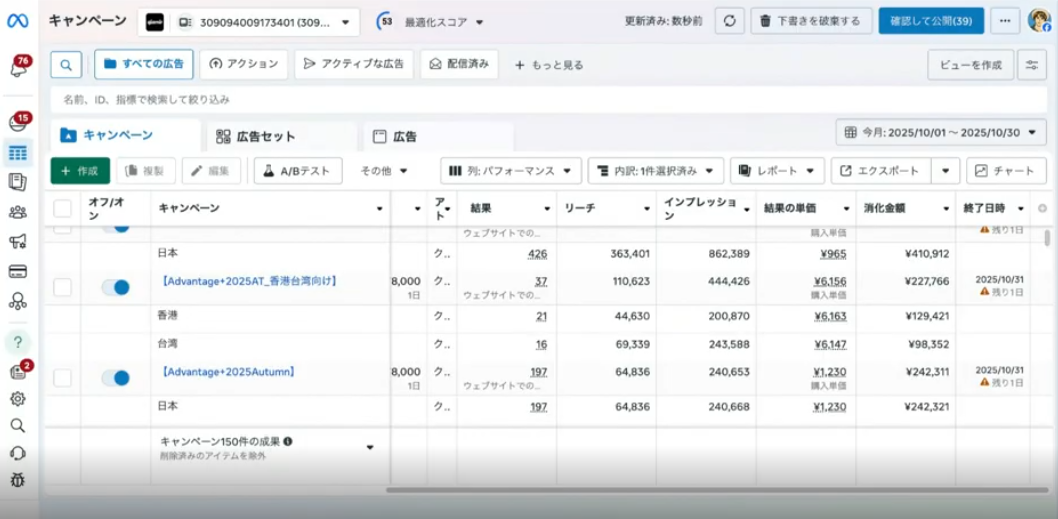Open the help question mark icon
The image size is (1058, 519).
click(17, 342)
